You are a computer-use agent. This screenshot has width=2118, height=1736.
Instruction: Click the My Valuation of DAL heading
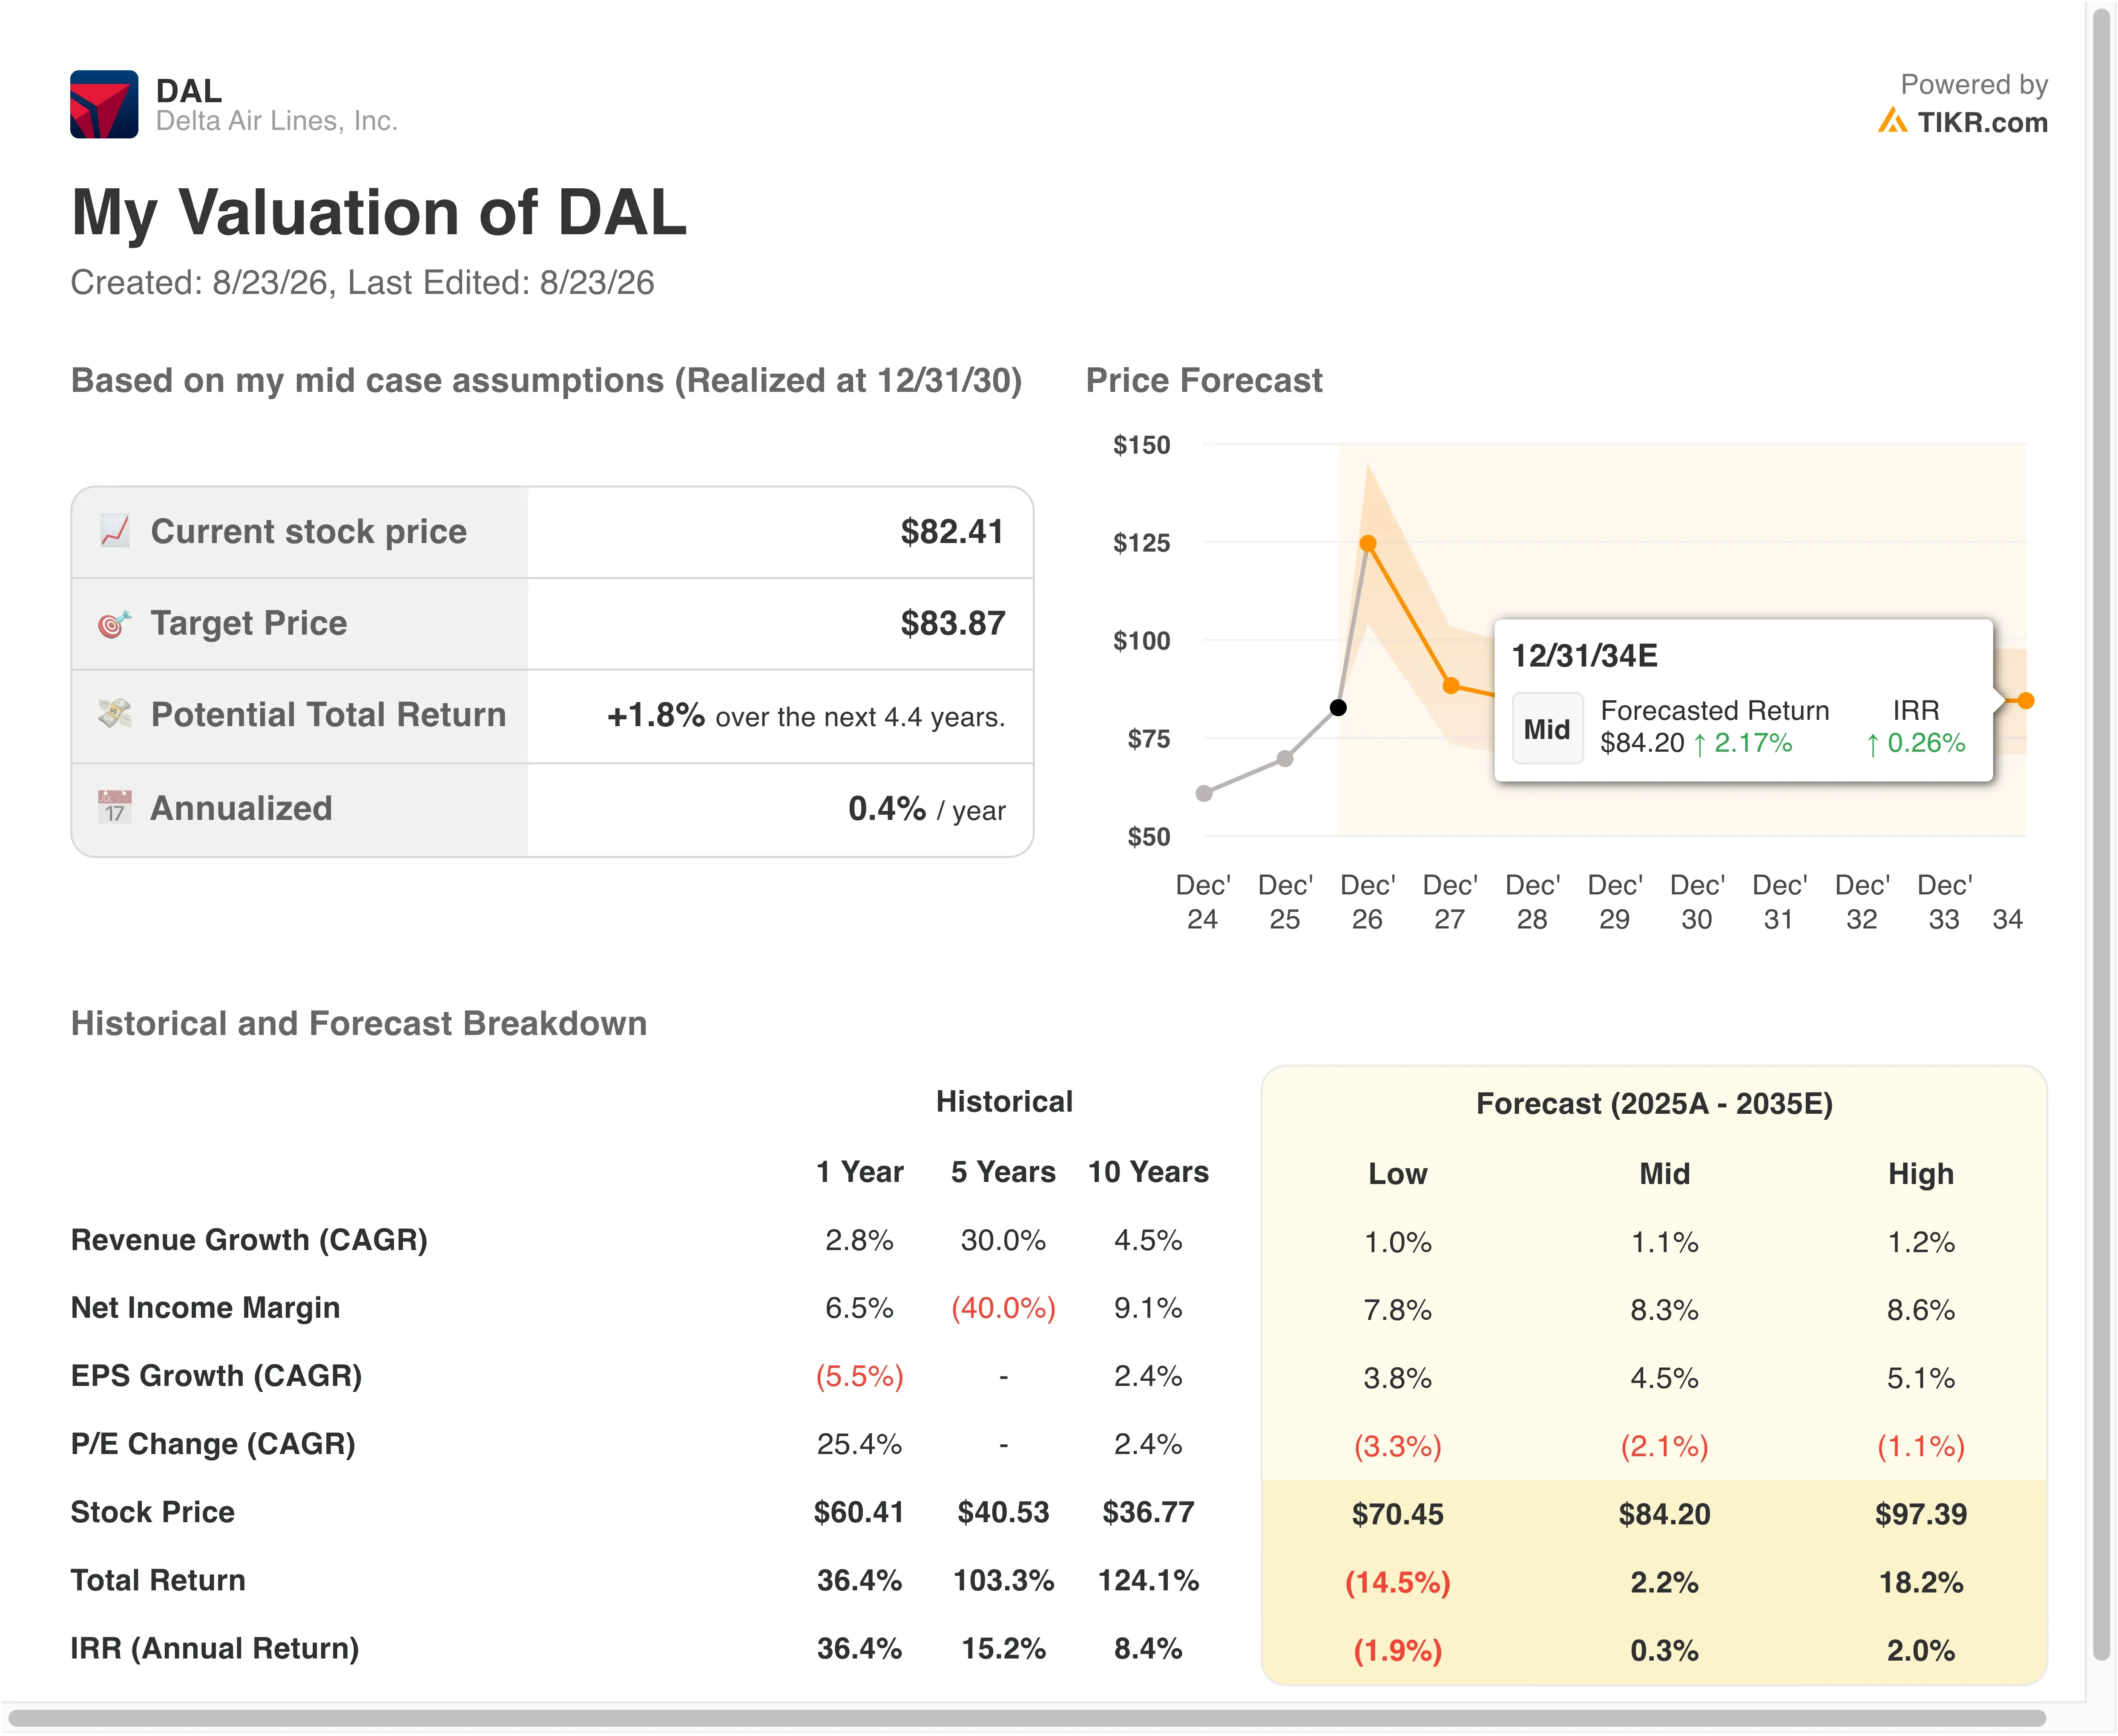click(x=379, y=213)
